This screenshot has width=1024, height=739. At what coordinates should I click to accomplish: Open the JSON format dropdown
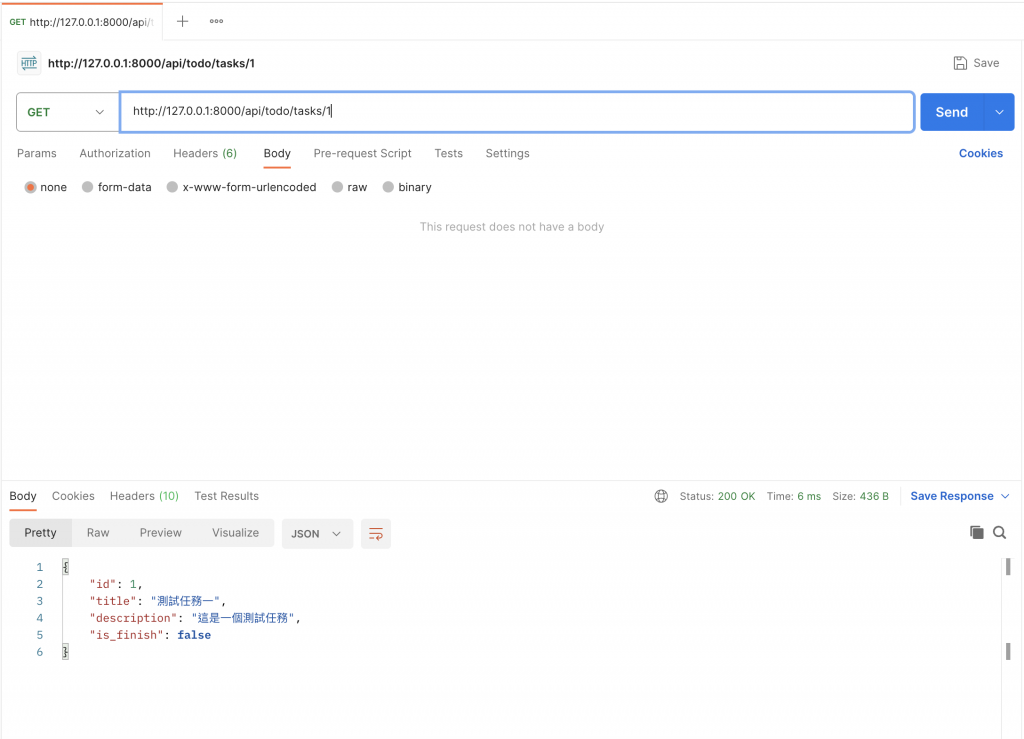(x=317, y=533)
